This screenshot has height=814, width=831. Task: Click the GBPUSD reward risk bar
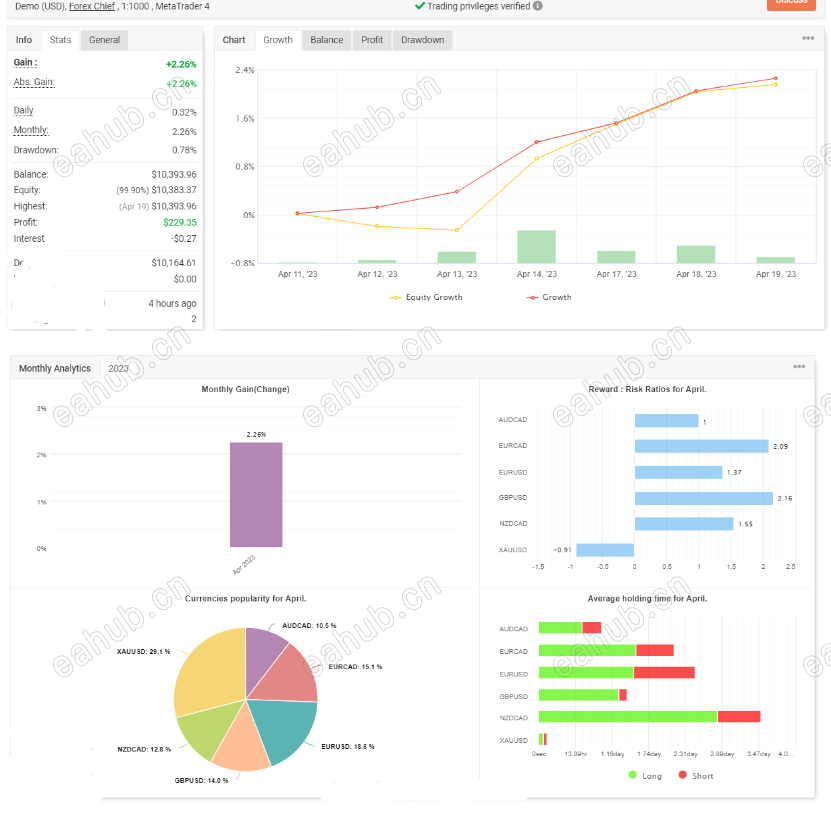704,498
